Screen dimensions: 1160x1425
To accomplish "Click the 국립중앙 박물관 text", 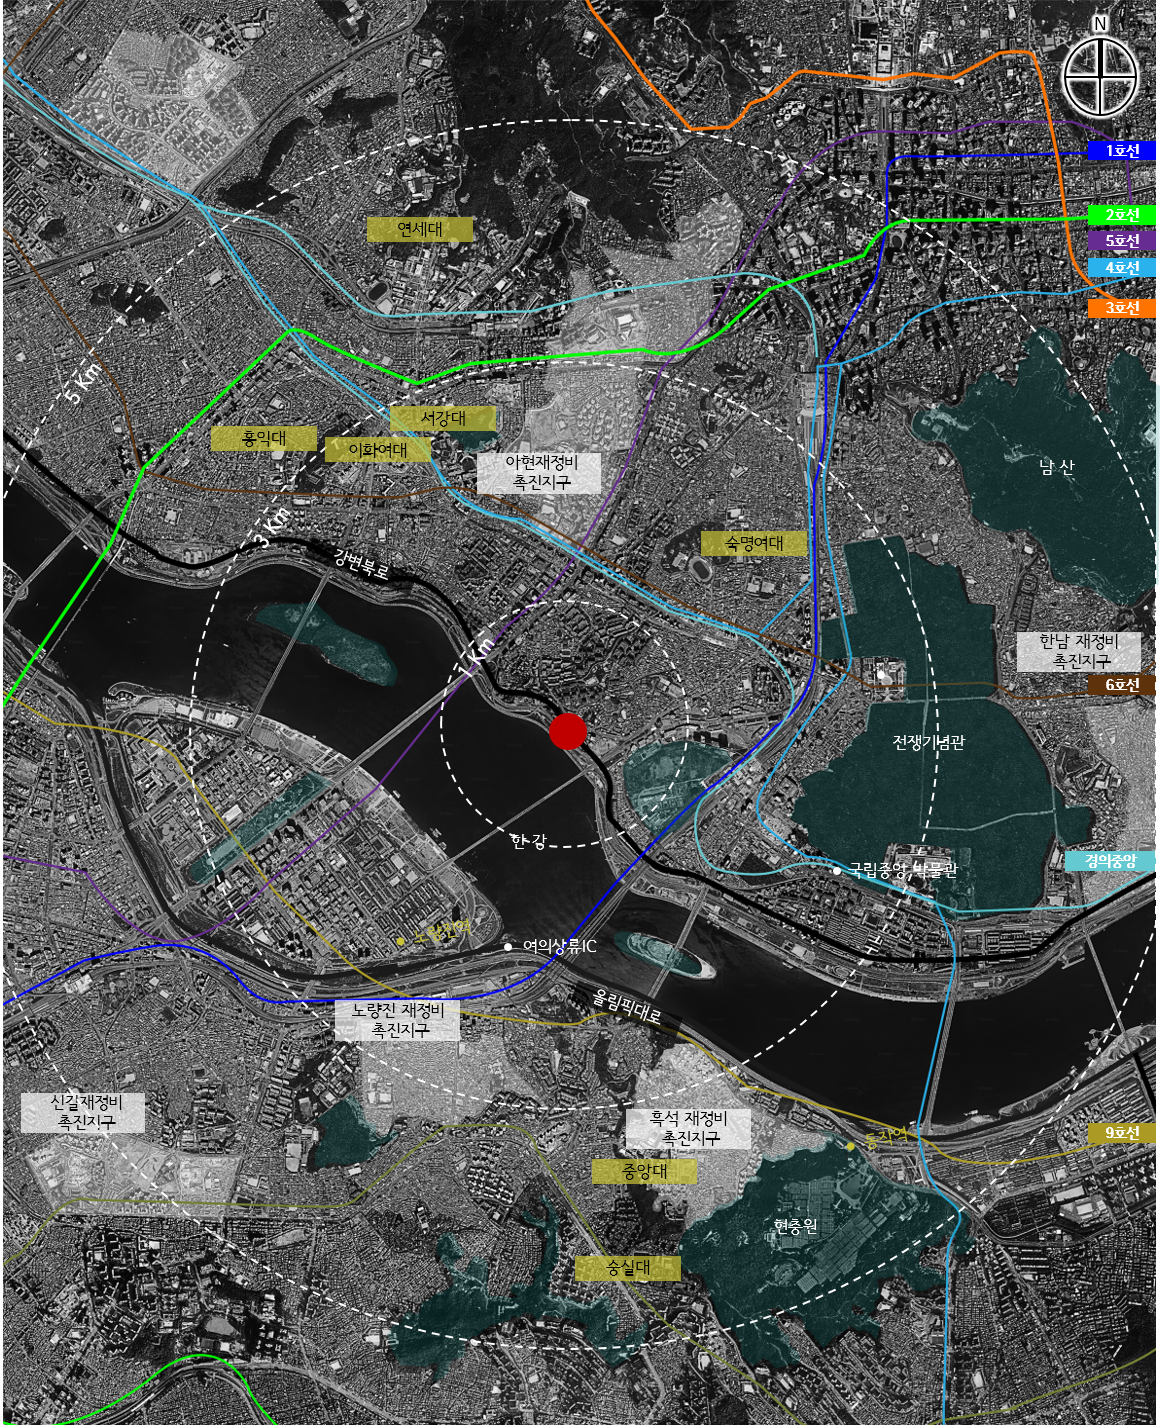I will tap(904, 870).
